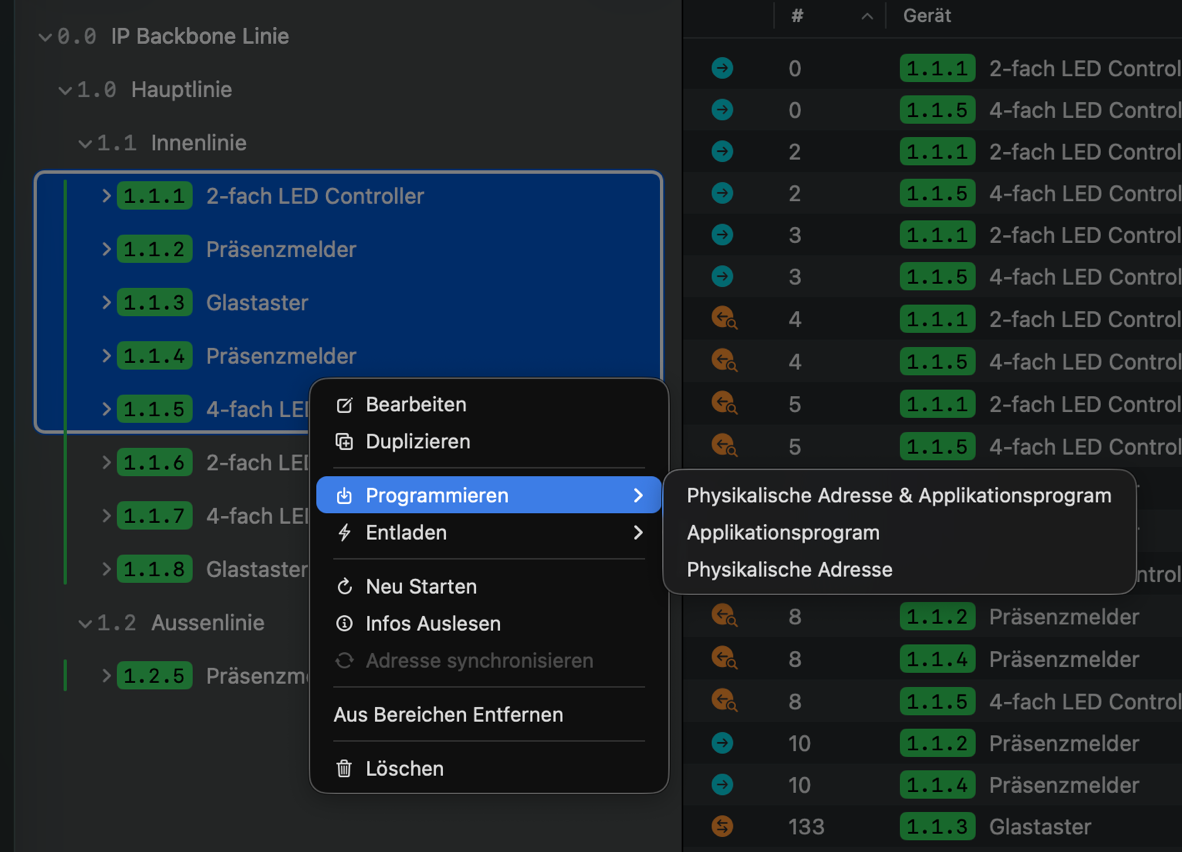This screenshot has height=852, width=1182.
Task: Click the trash icon beside Löschen
Action: 344,769
